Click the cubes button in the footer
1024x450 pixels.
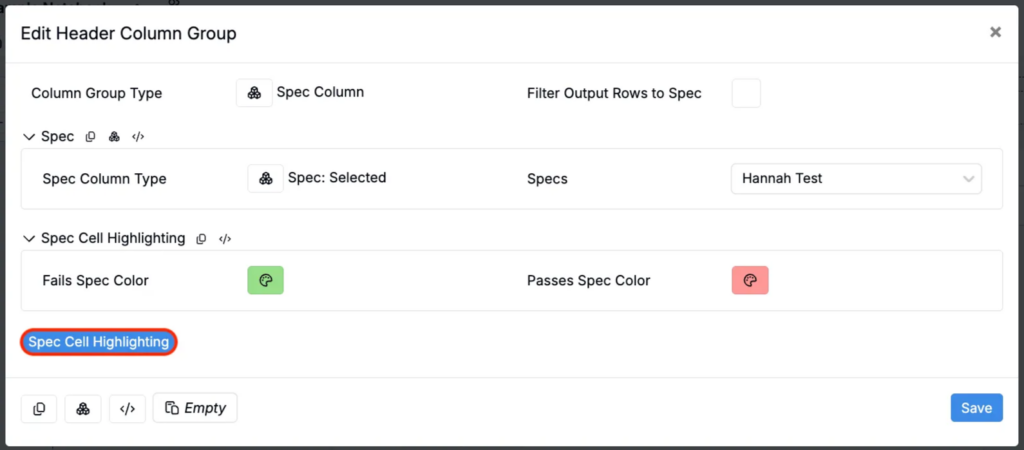83,409
